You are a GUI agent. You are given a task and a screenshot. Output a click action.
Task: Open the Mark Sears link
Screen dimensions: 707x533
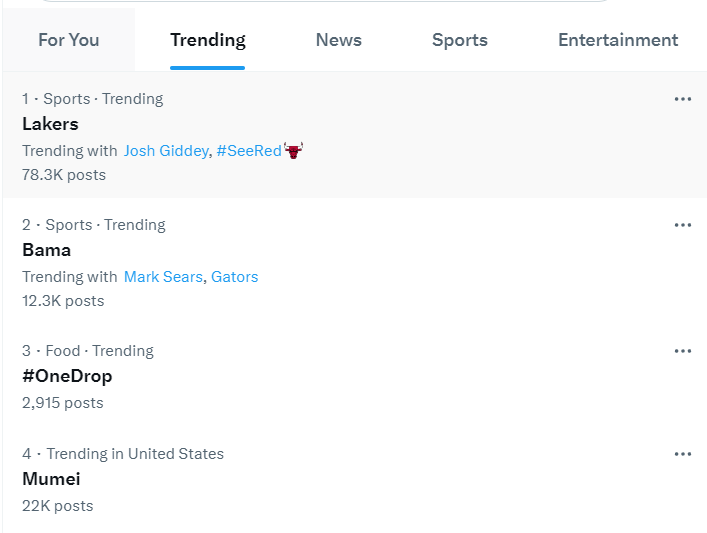click(163, 276)
